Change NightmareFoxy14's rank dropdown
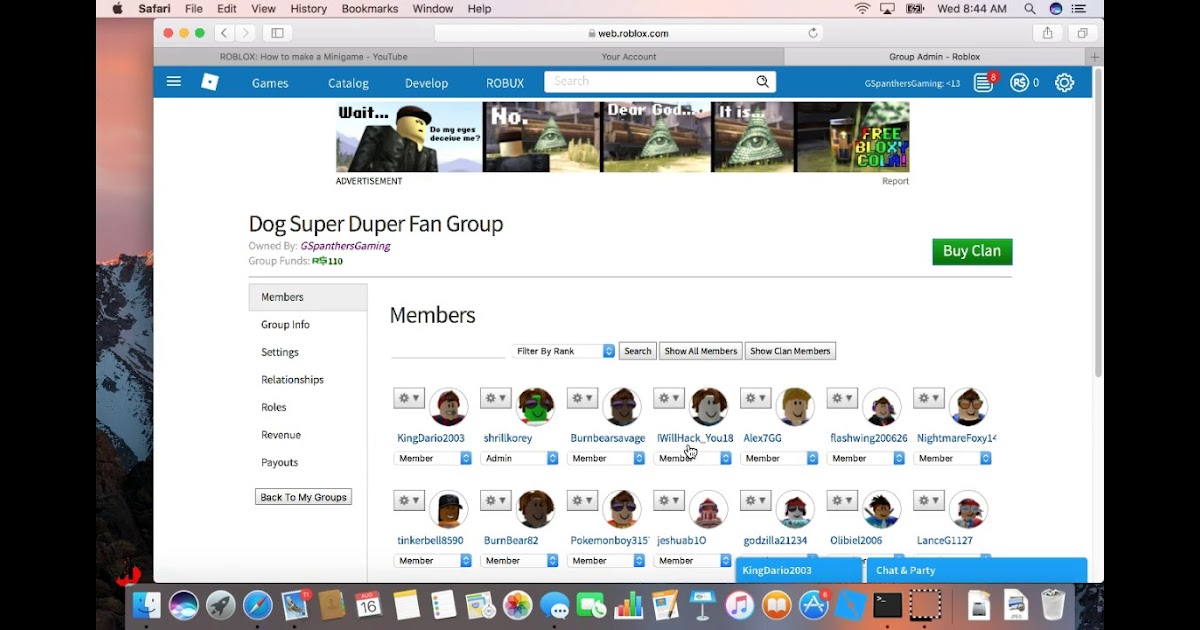This screenshot has width=1200, height=630. (x=953, y=458)
